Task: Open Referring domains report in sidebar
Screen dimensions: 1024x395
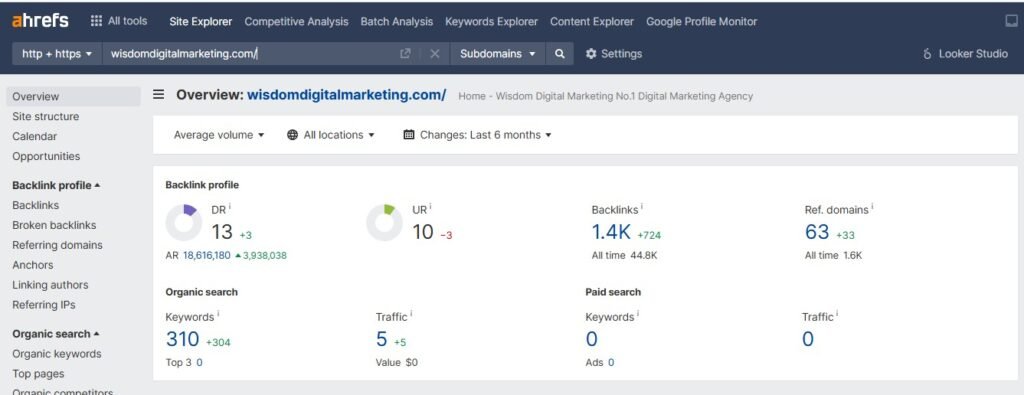Action: (x=57, y=245)
